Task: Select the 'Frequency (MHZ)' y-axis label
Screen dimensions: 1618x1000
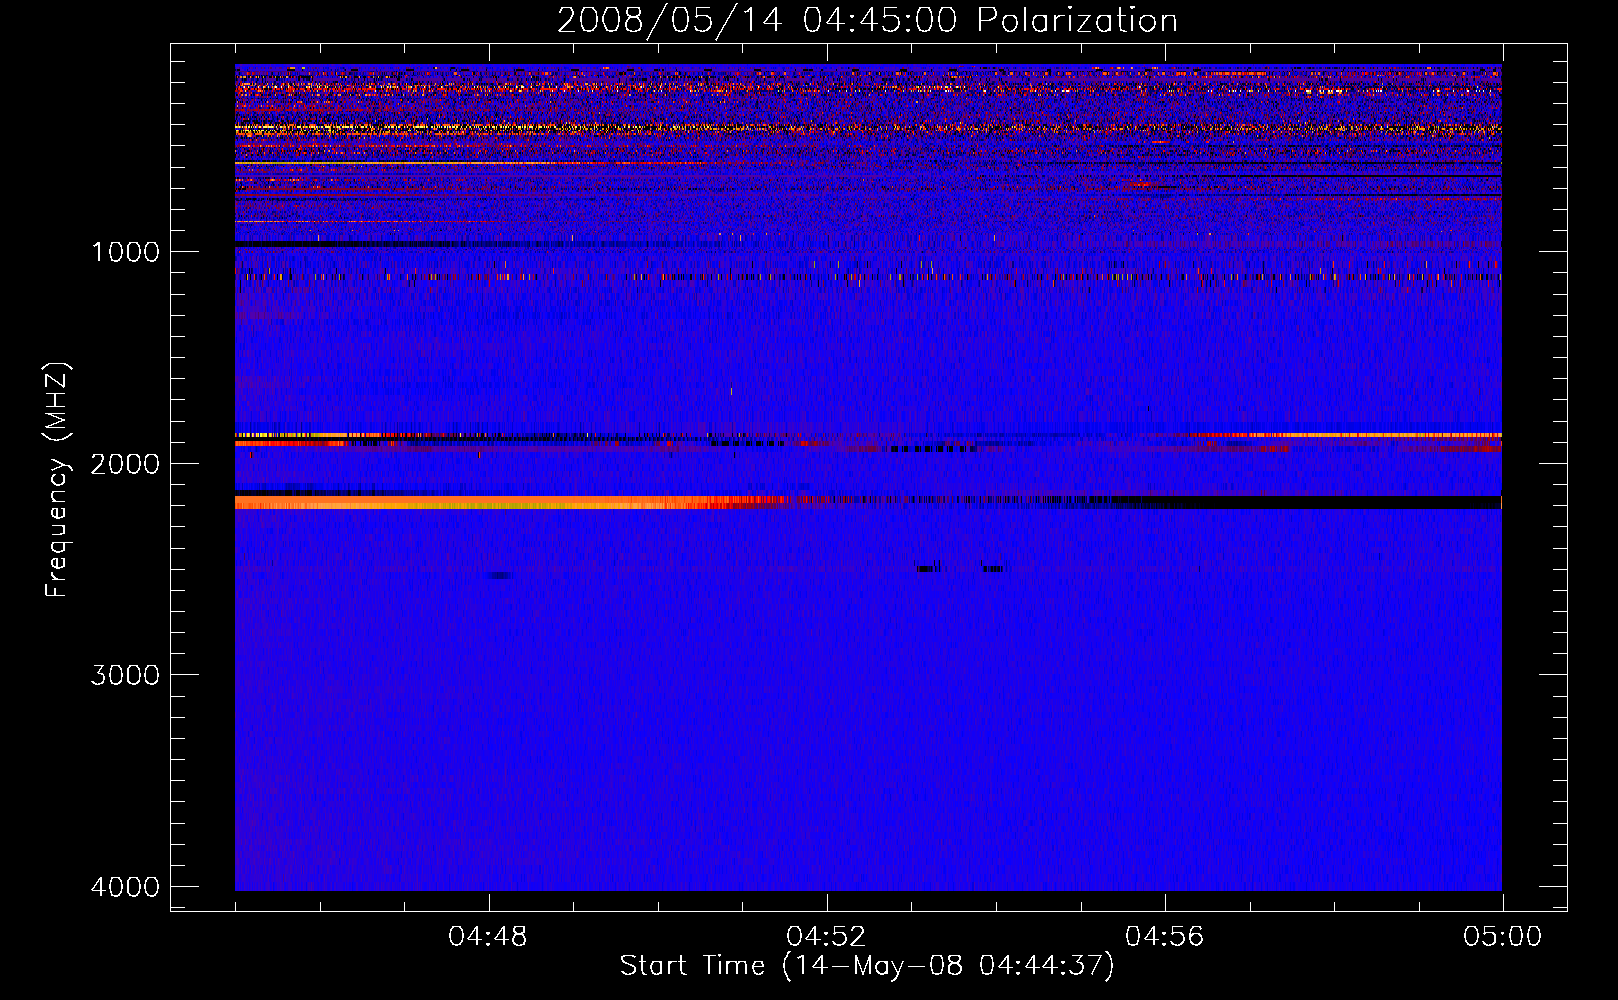Action: pyautogui.click(x=57, y=480)
